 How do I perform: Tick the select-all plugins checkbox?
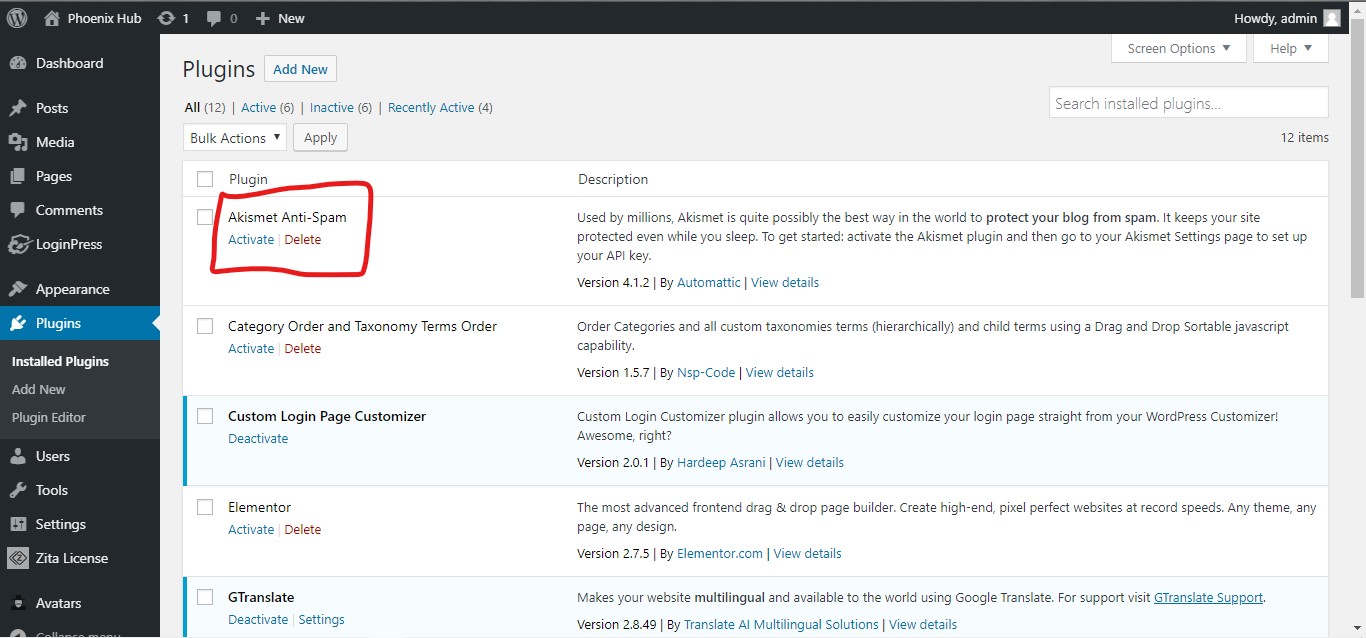[205, 179]
